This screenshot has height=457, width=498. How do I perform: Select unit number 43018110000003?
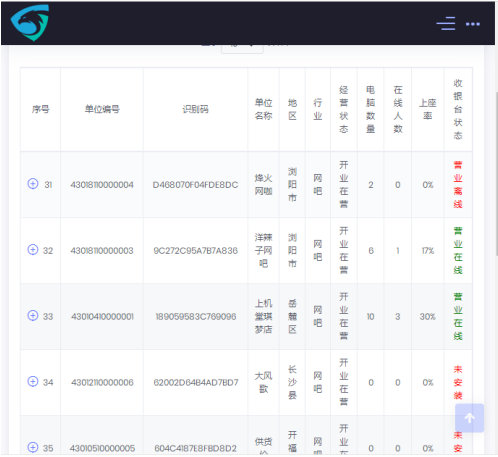pos(102,251)
